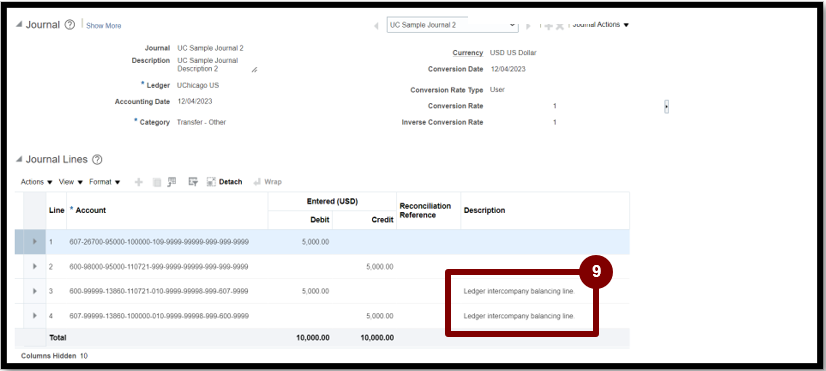Open the Actions menu in Journal Lines
This screenshot has height=371, width=826.
36,182
